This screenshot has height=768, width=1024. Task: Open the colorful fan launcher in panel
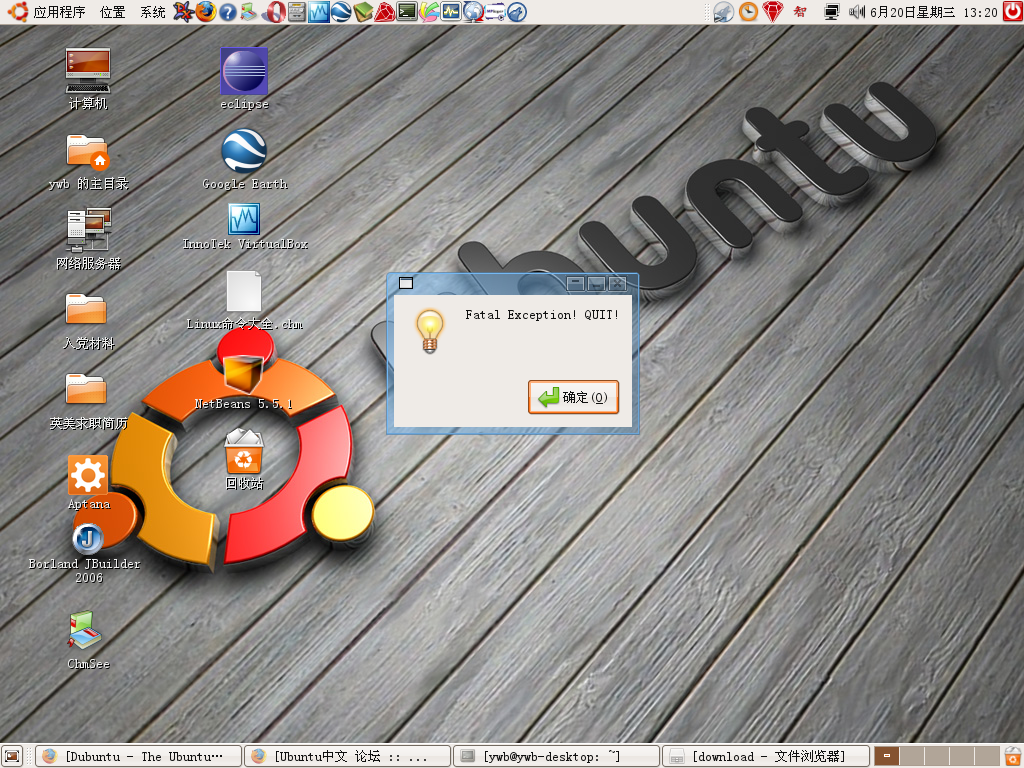pyautogui.click(x=429, y=12)
